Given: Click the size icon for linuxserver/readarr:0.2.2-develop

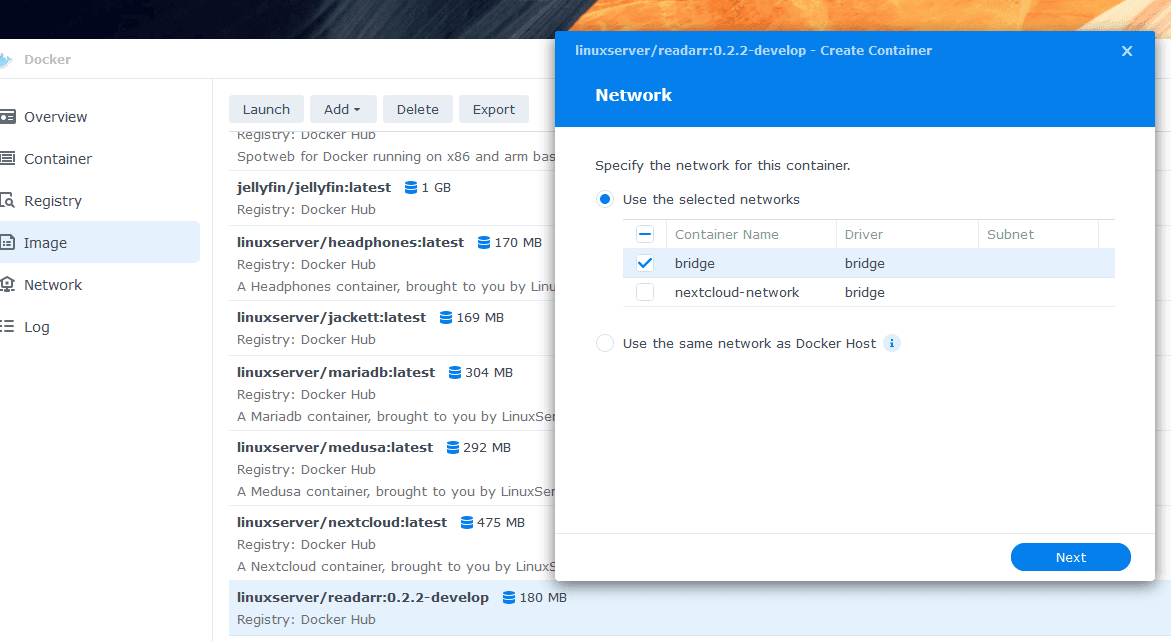Looking at the screenshot, I should point(509,598).
